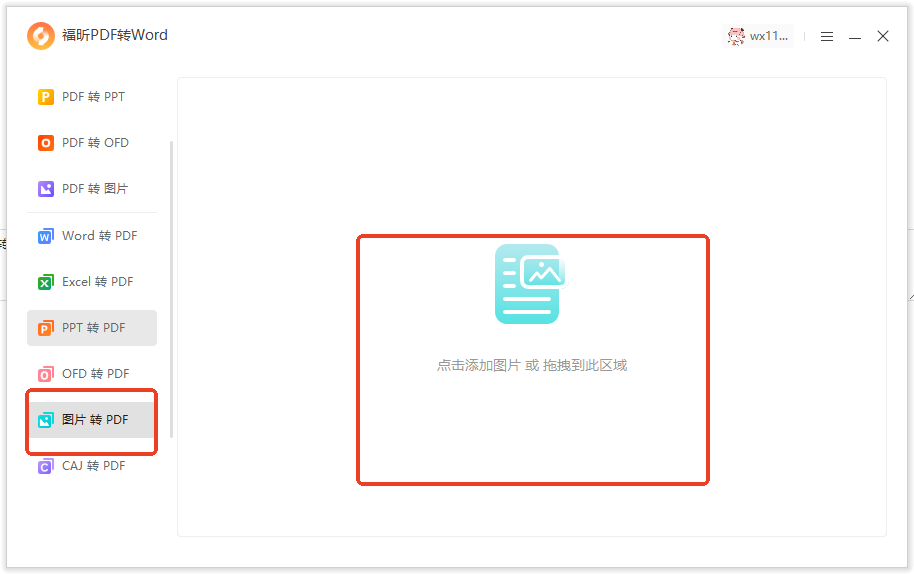This screenshot has height=574, width=914.
Task: Click the Foxit app logo icon
Action: pos(41,36)
